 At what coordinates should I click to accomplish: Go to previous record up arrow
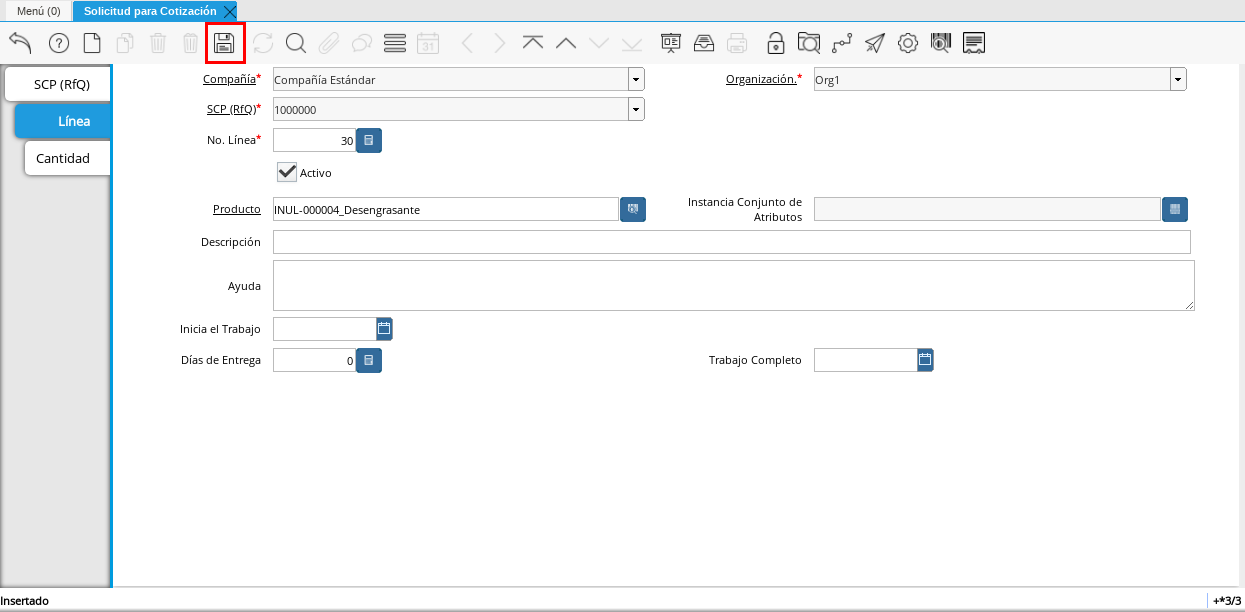click(x=566, y=43)
